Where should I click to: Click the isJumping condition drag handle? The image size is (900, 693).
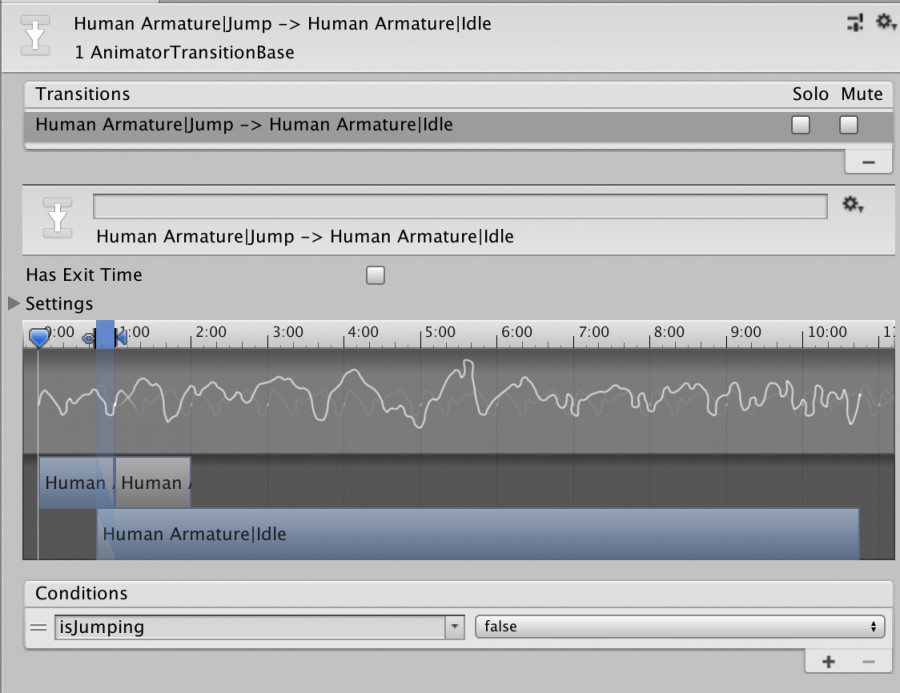(x=38, y=627)
